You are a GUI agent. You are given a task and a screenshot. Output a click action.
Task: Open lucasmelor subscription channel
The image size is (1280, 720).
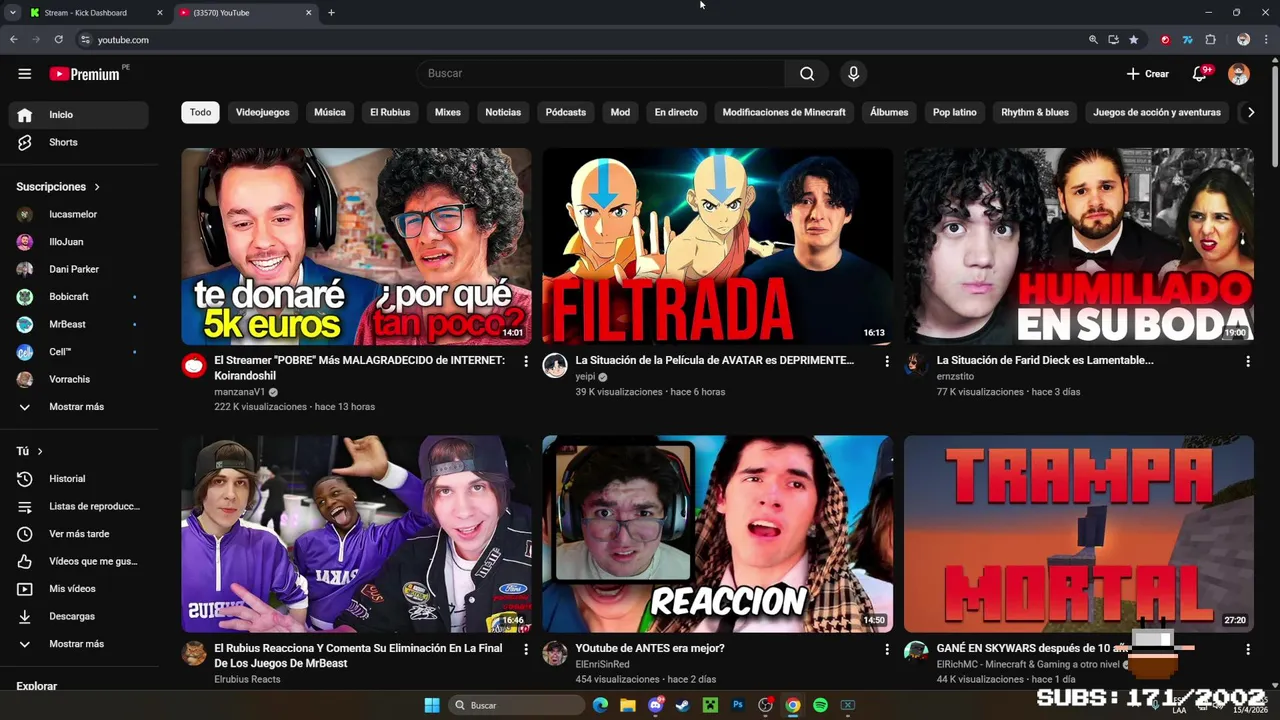pos(79,214)
